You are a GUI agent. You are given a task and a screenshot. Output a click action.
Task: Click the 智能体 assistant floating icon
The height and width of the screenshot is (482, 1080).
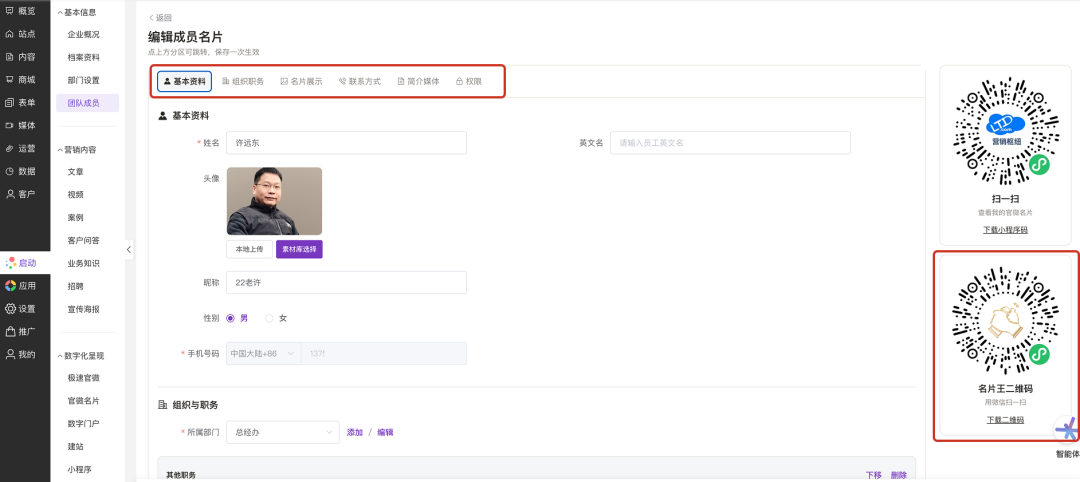(1067, 430)
